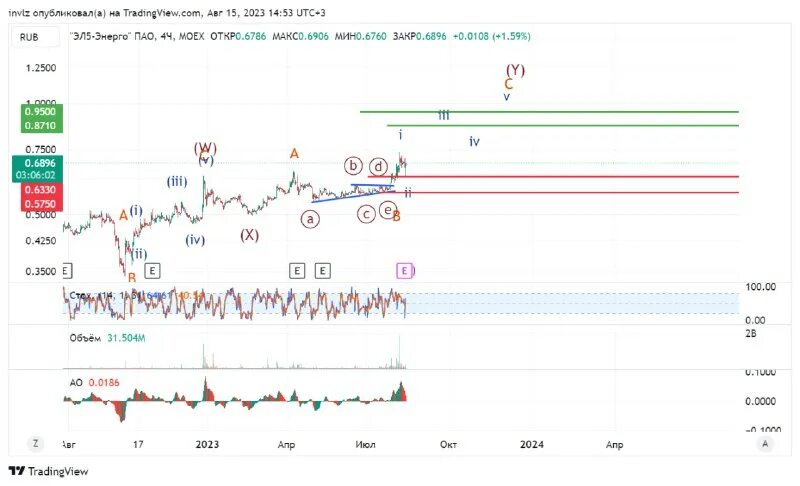Click the (Y) wave label
800x486 pixels.
click(515, 70)
